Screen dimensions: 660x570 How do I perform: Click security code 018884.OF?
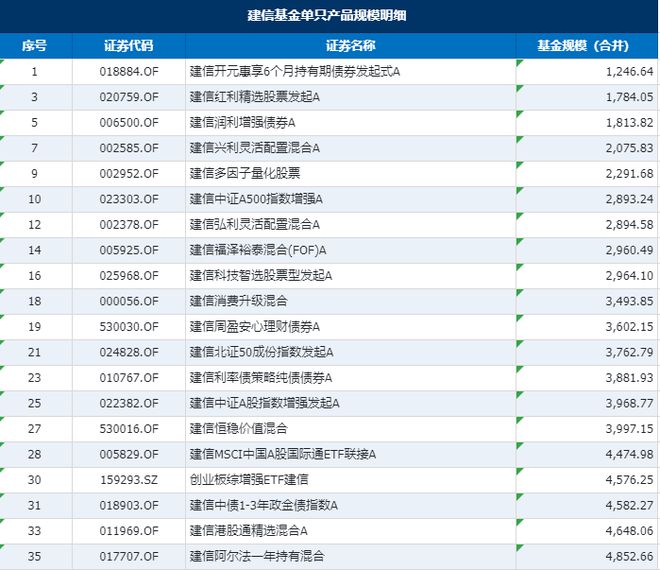(x=129, y=72)
